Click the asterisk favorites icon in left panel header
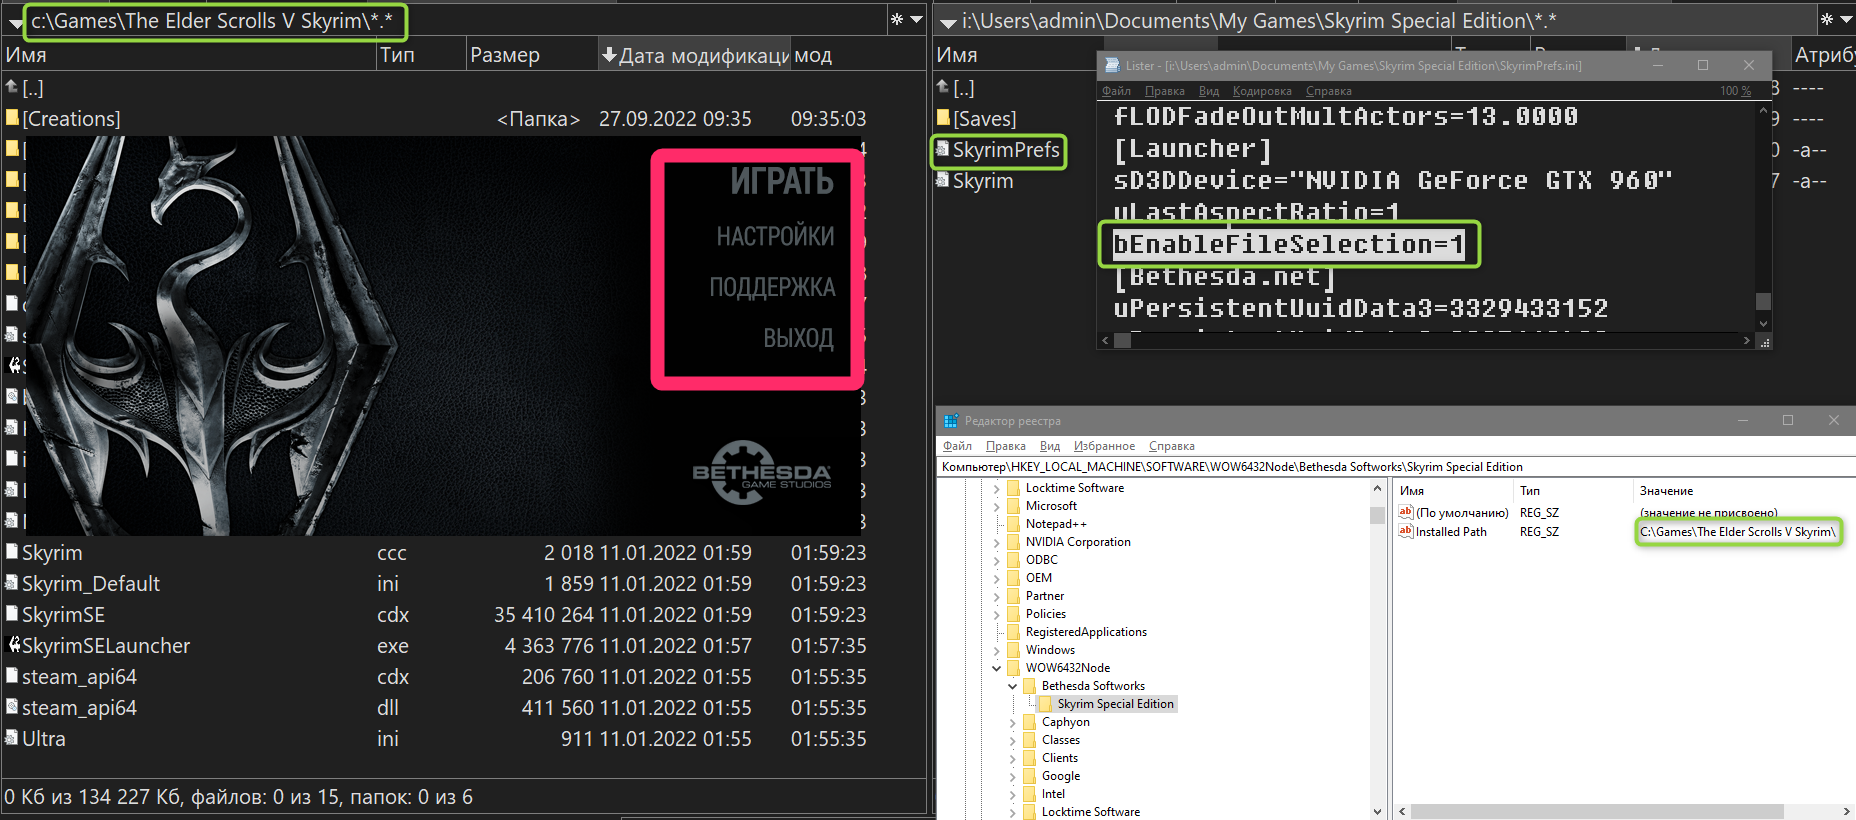This screenshot has width=1856, height=820. (897, 19)
